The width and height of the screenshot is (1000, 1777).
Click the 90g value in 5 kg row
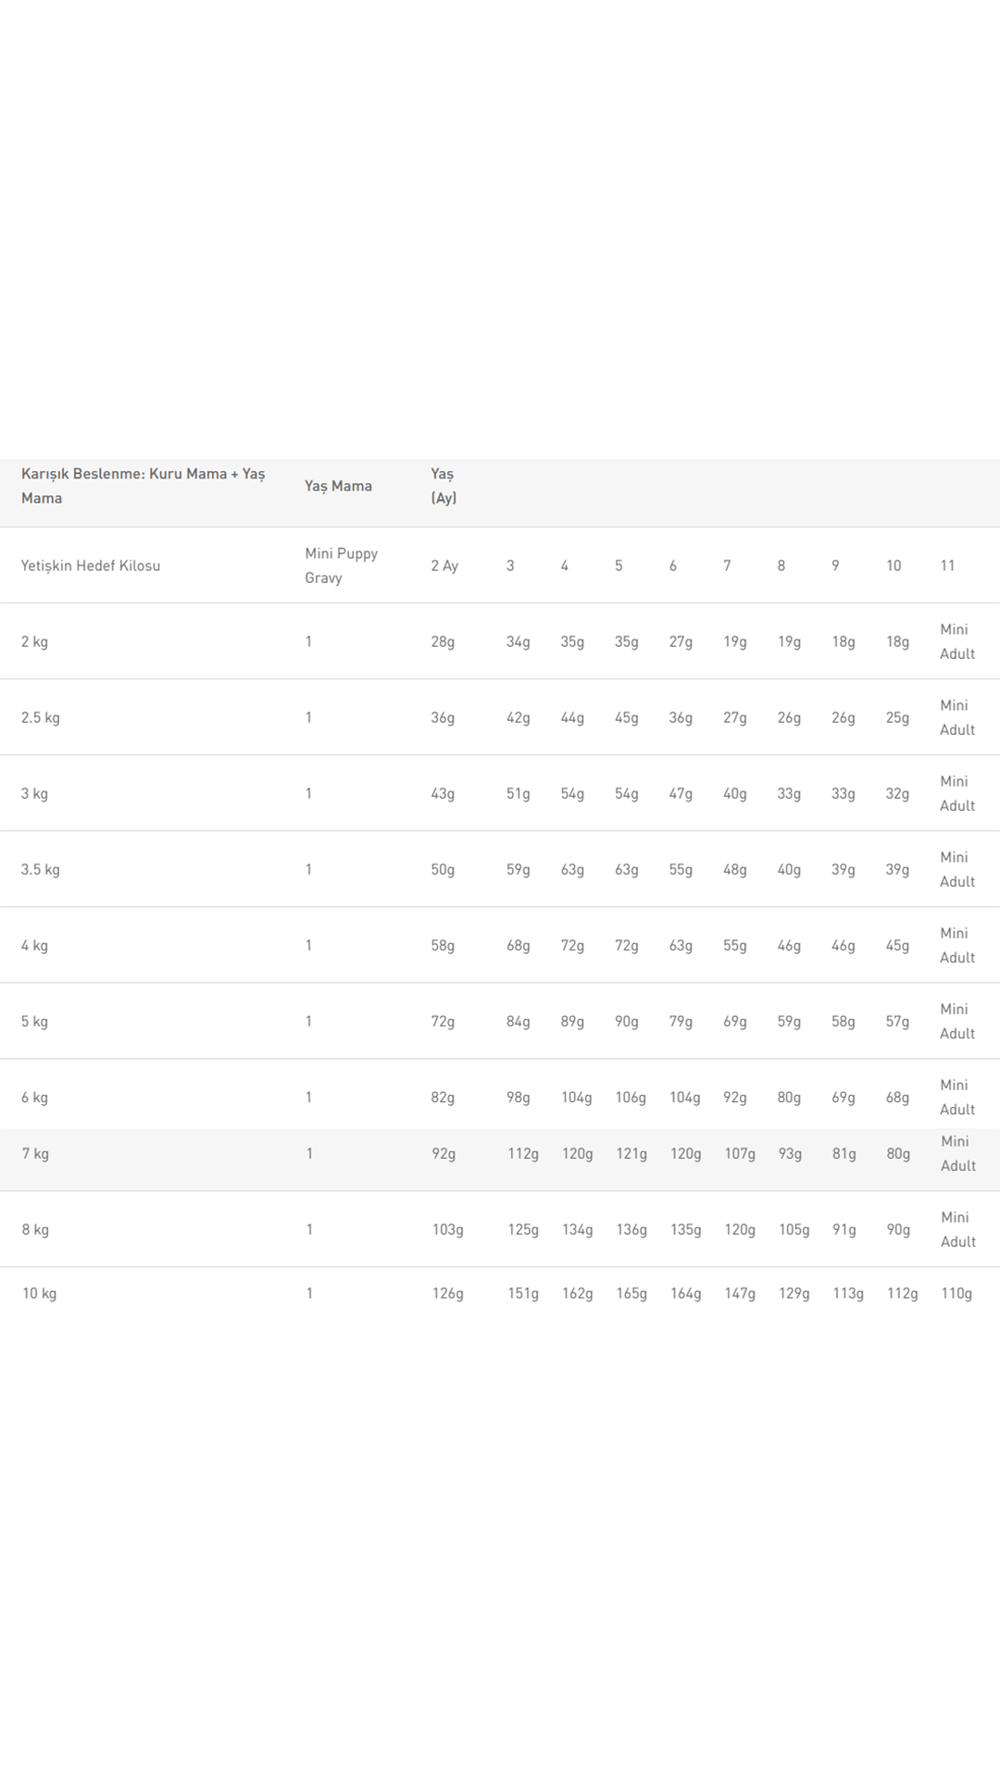[x=626, y=1022]
